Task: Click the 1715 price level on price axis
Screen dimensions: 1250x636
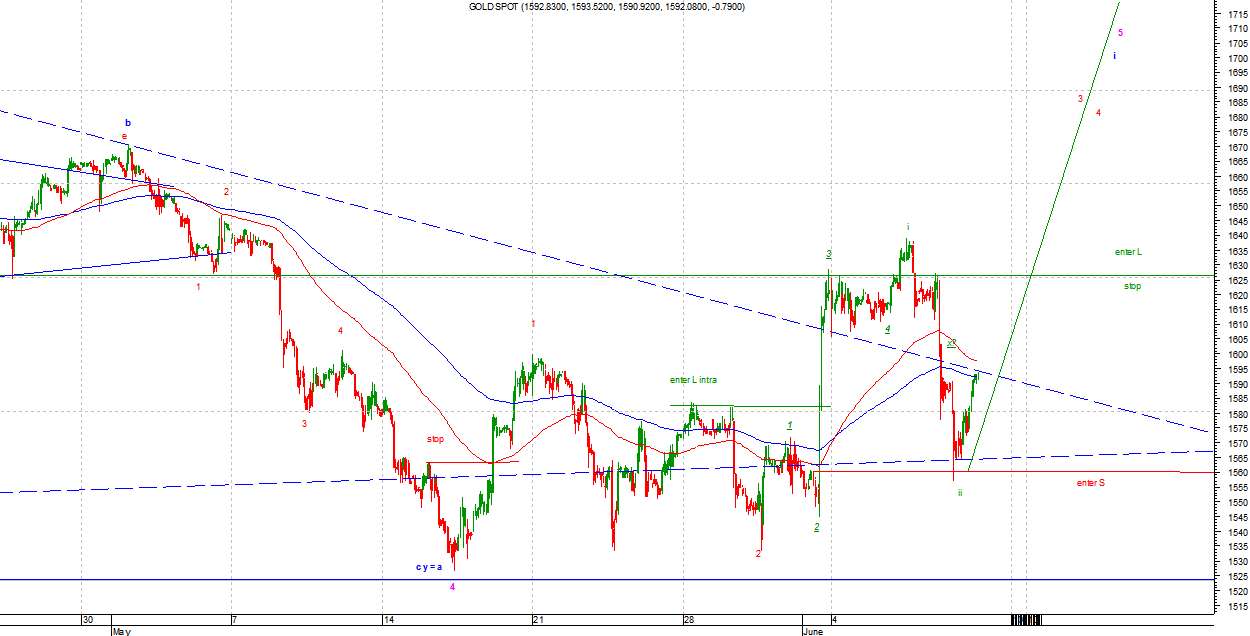Action: [1236, 15]
